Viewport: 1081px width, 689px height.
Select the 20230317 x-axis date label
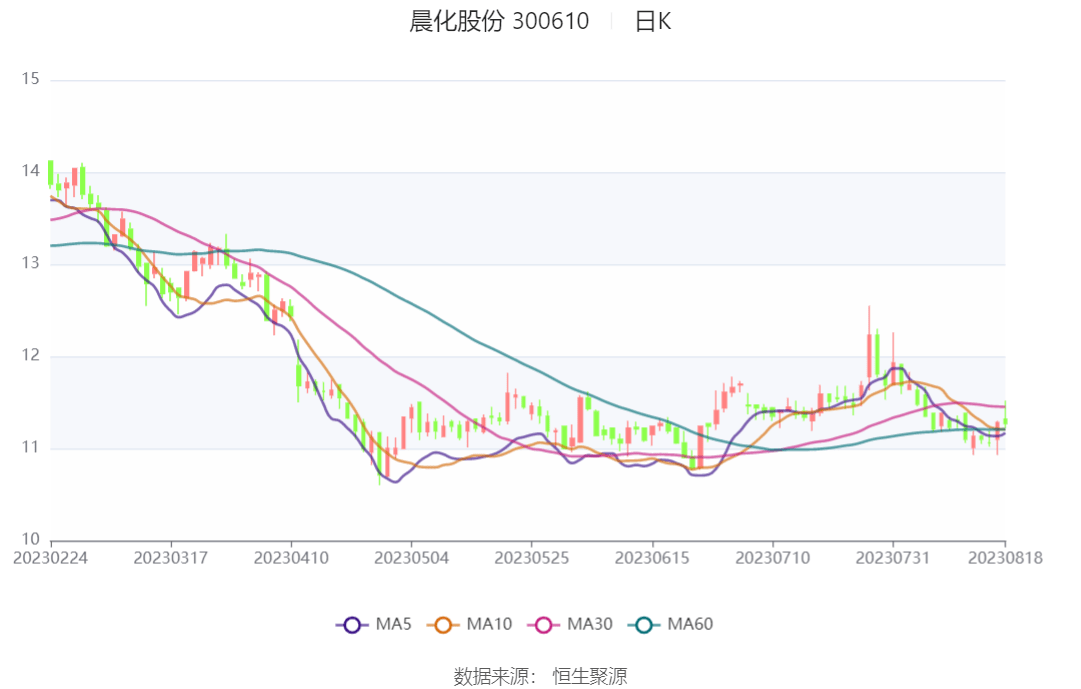click(170, 558)
